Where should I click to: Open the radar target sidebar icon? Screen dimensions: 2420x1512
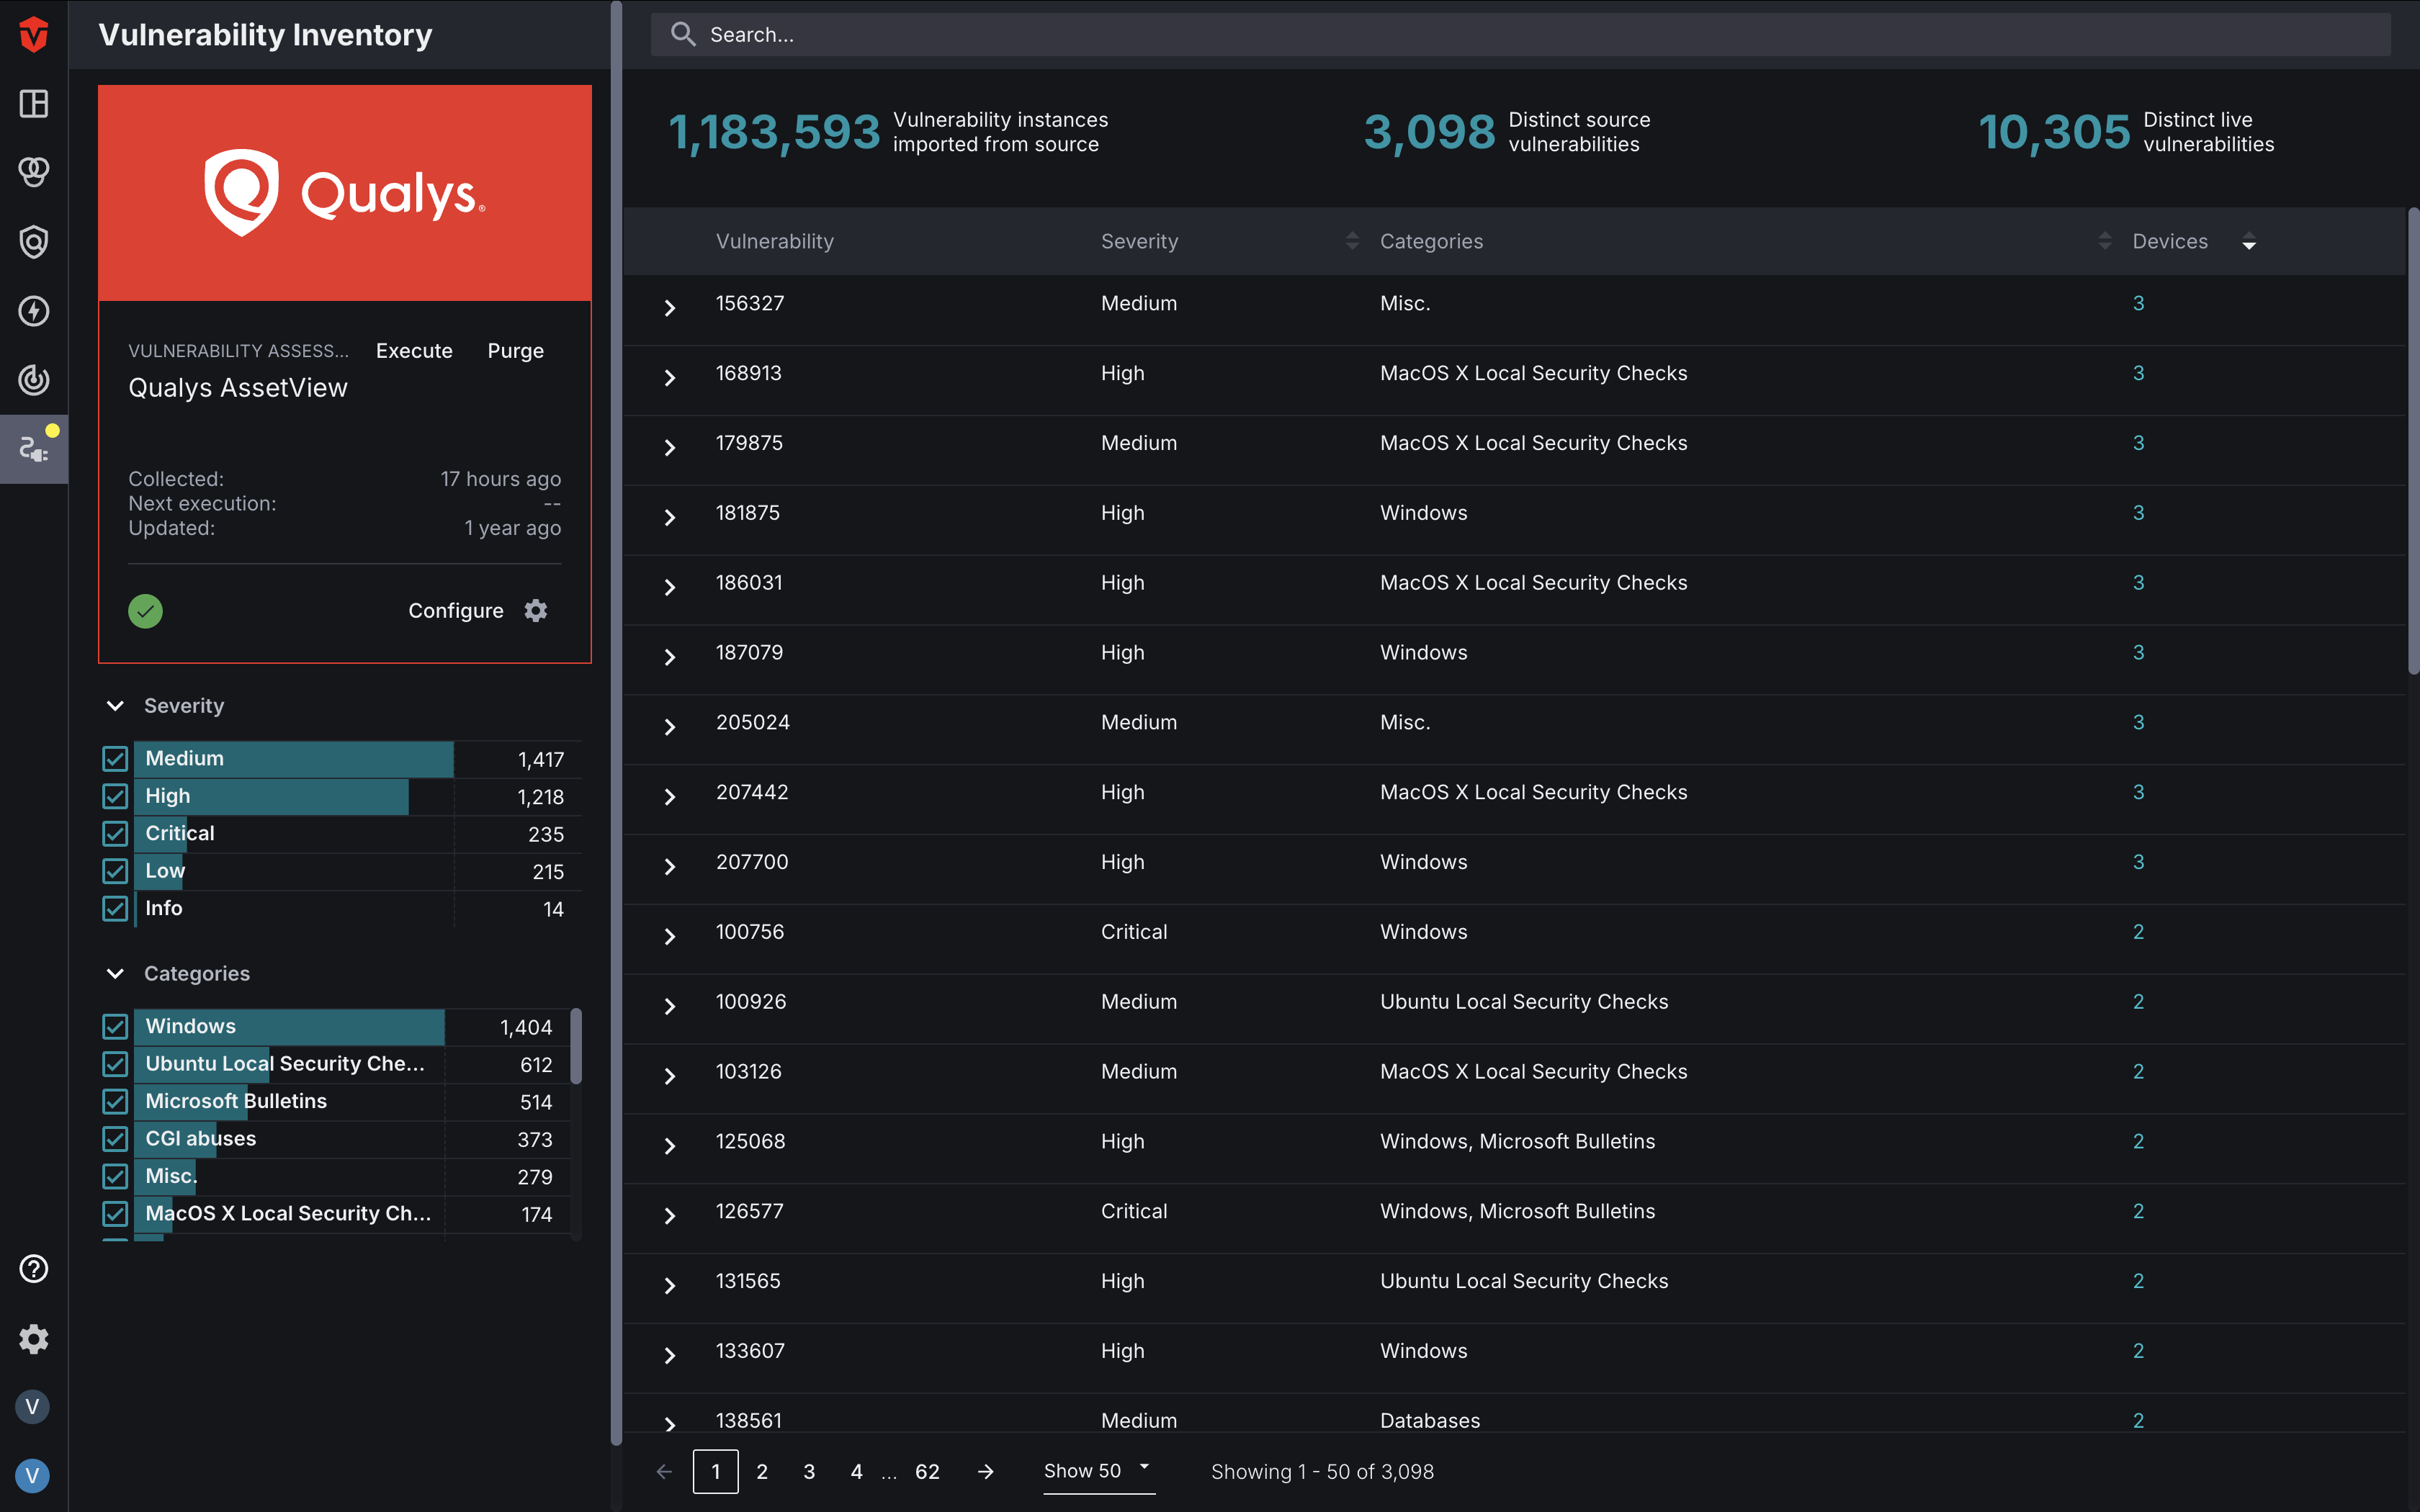(x=34, y=380)
